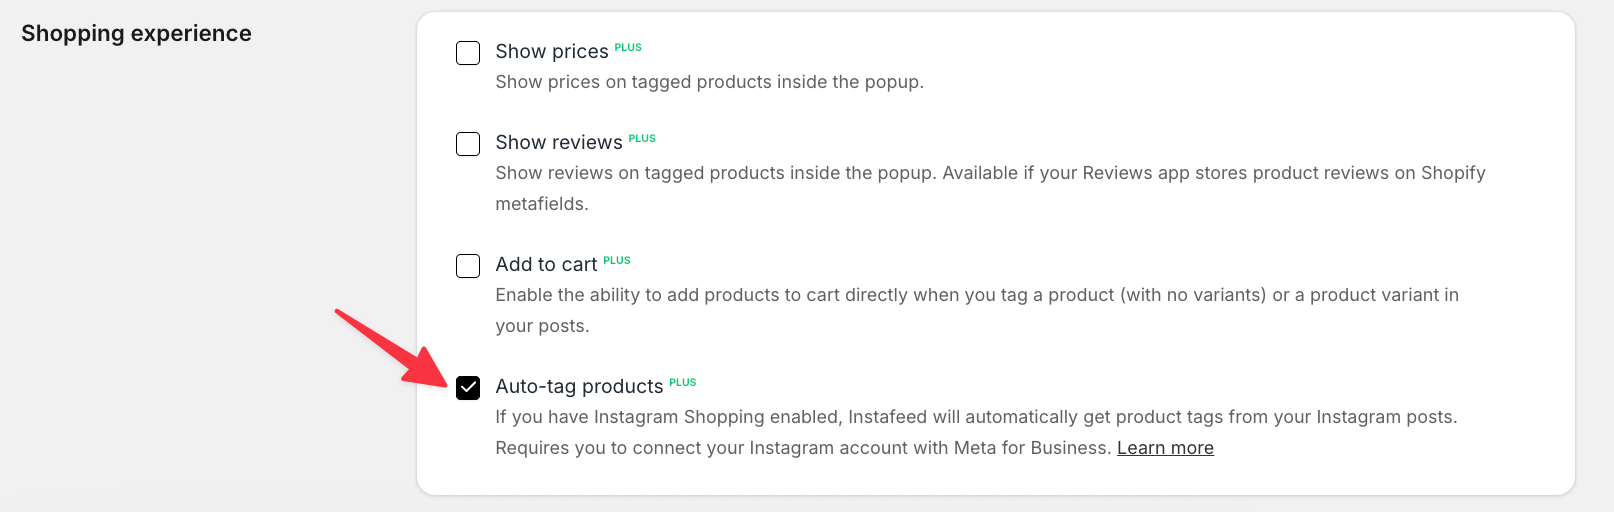The width and height of the screenshot is (1614, 512).
Task: Click the Show prices label text
Action: [551, 52]
